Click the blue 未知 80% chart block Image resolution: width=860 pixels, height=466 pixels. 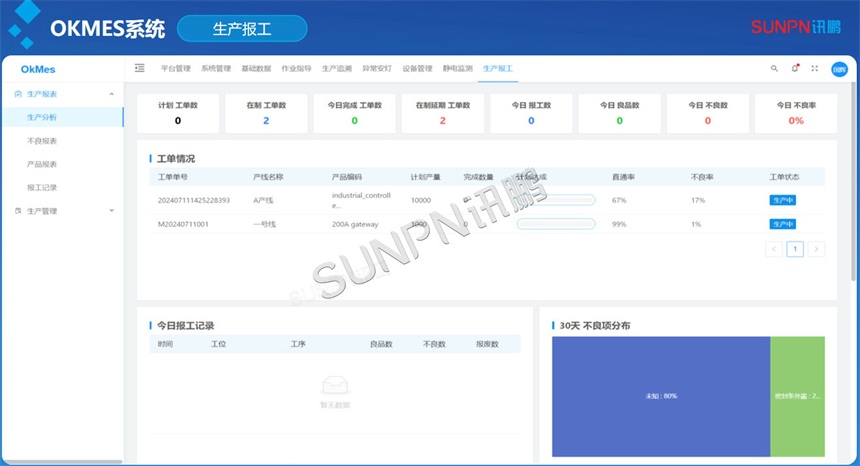coord(660,396)
